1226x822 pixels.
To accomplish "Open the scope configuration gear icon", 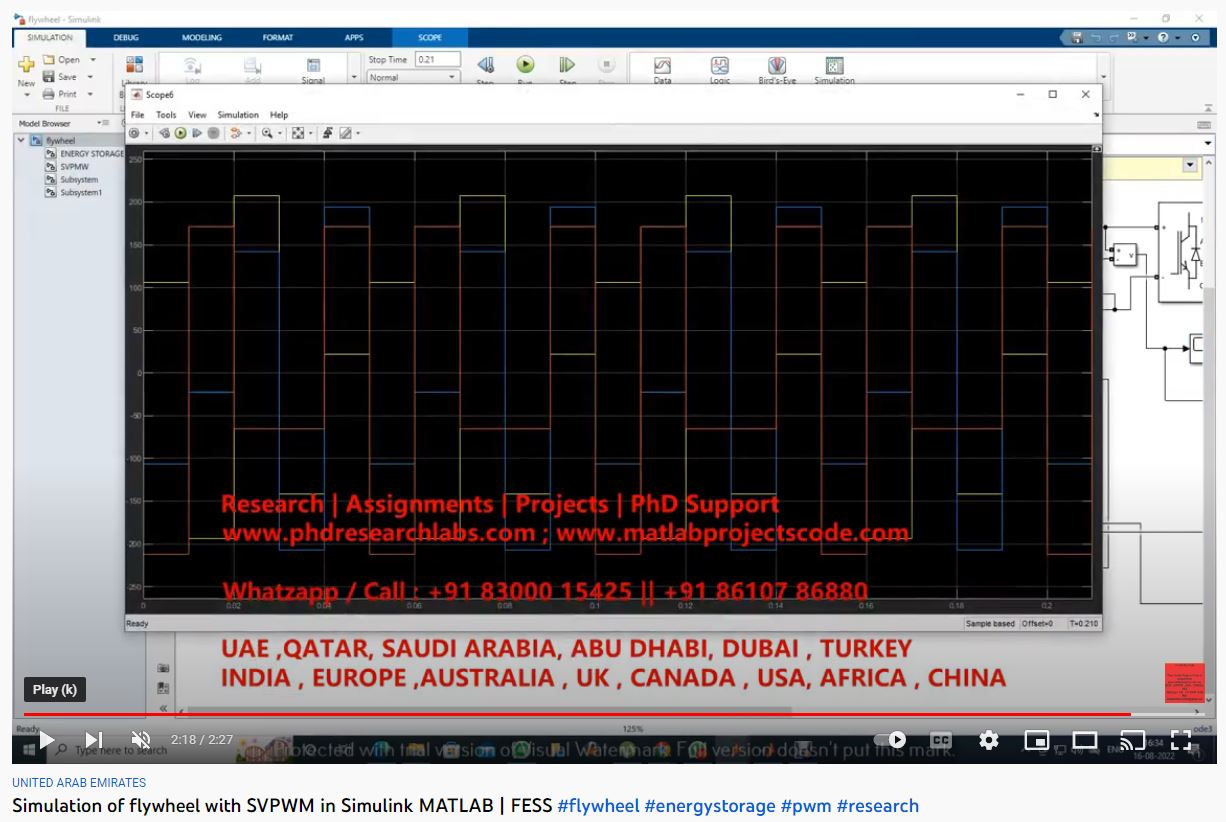I will point(135,133).
